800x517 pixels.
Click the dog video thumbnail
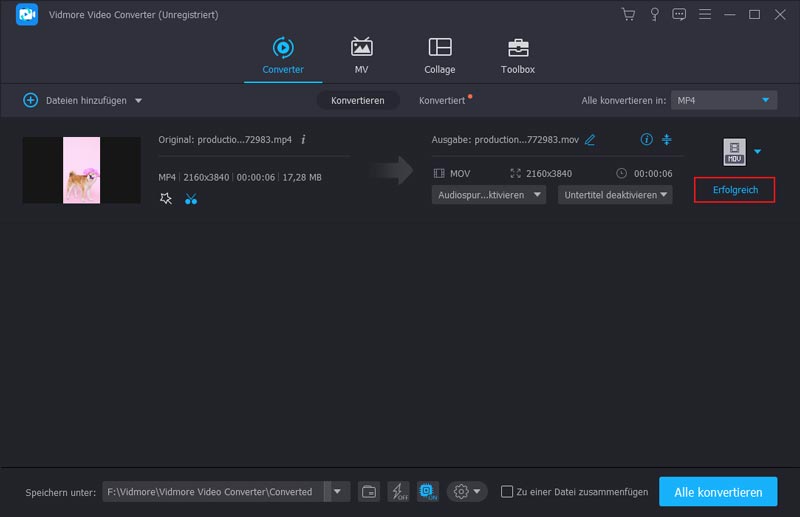[81, 170]
